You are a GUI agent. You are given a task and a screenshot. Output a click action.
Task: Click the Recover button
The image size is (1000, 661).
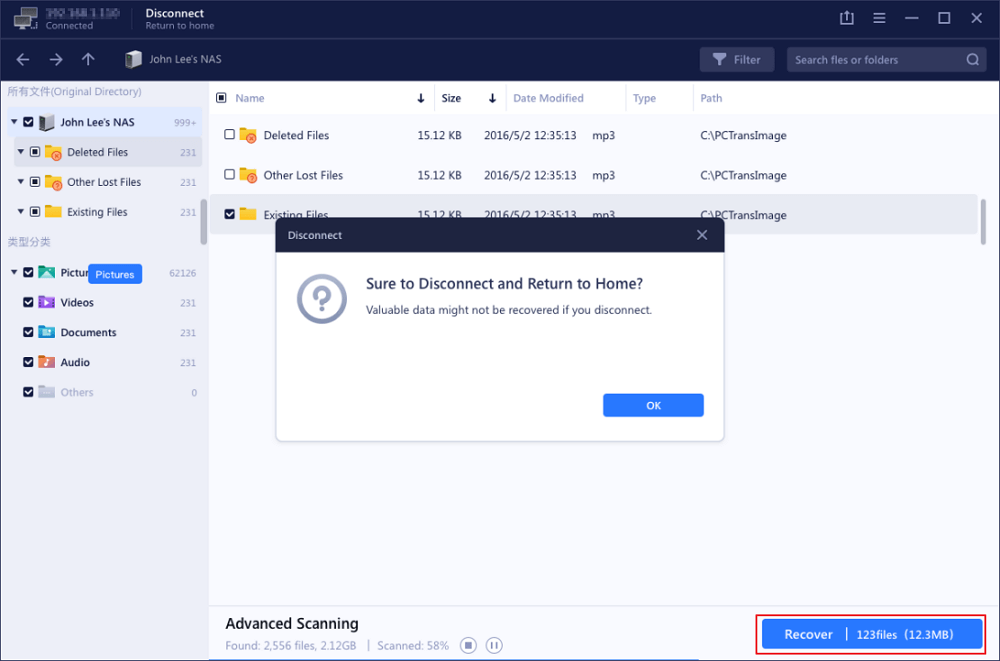pyautogui.click(x=808, y=634)
